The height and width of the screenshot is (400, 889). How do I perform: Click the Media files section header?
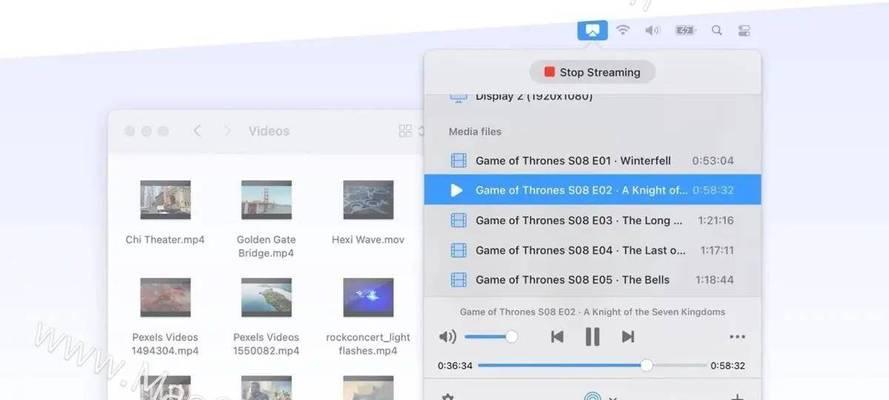475,131
